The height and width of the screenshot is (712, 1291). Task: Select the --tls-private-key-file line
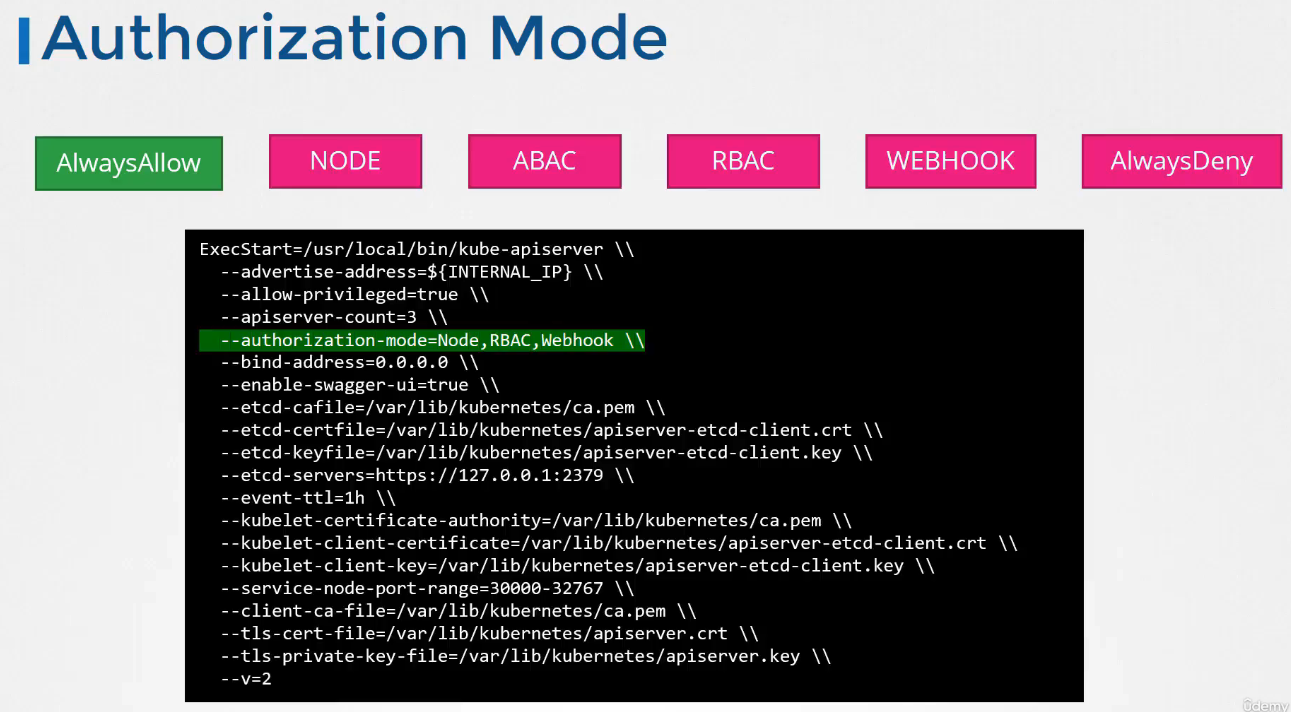[x=526, y=656]
